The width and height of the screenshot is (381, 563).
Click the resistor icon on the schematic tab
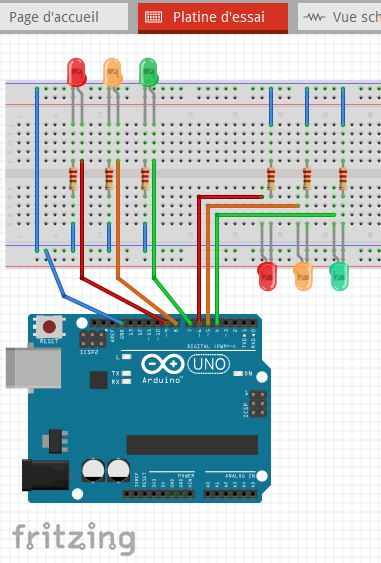pos(314,17)
